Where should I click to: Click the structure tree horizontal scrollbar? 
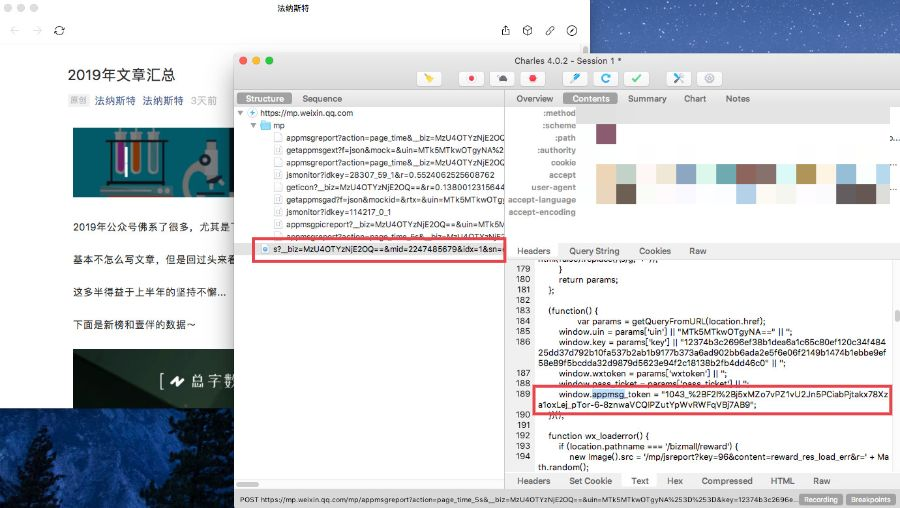(x=247, y=484)
